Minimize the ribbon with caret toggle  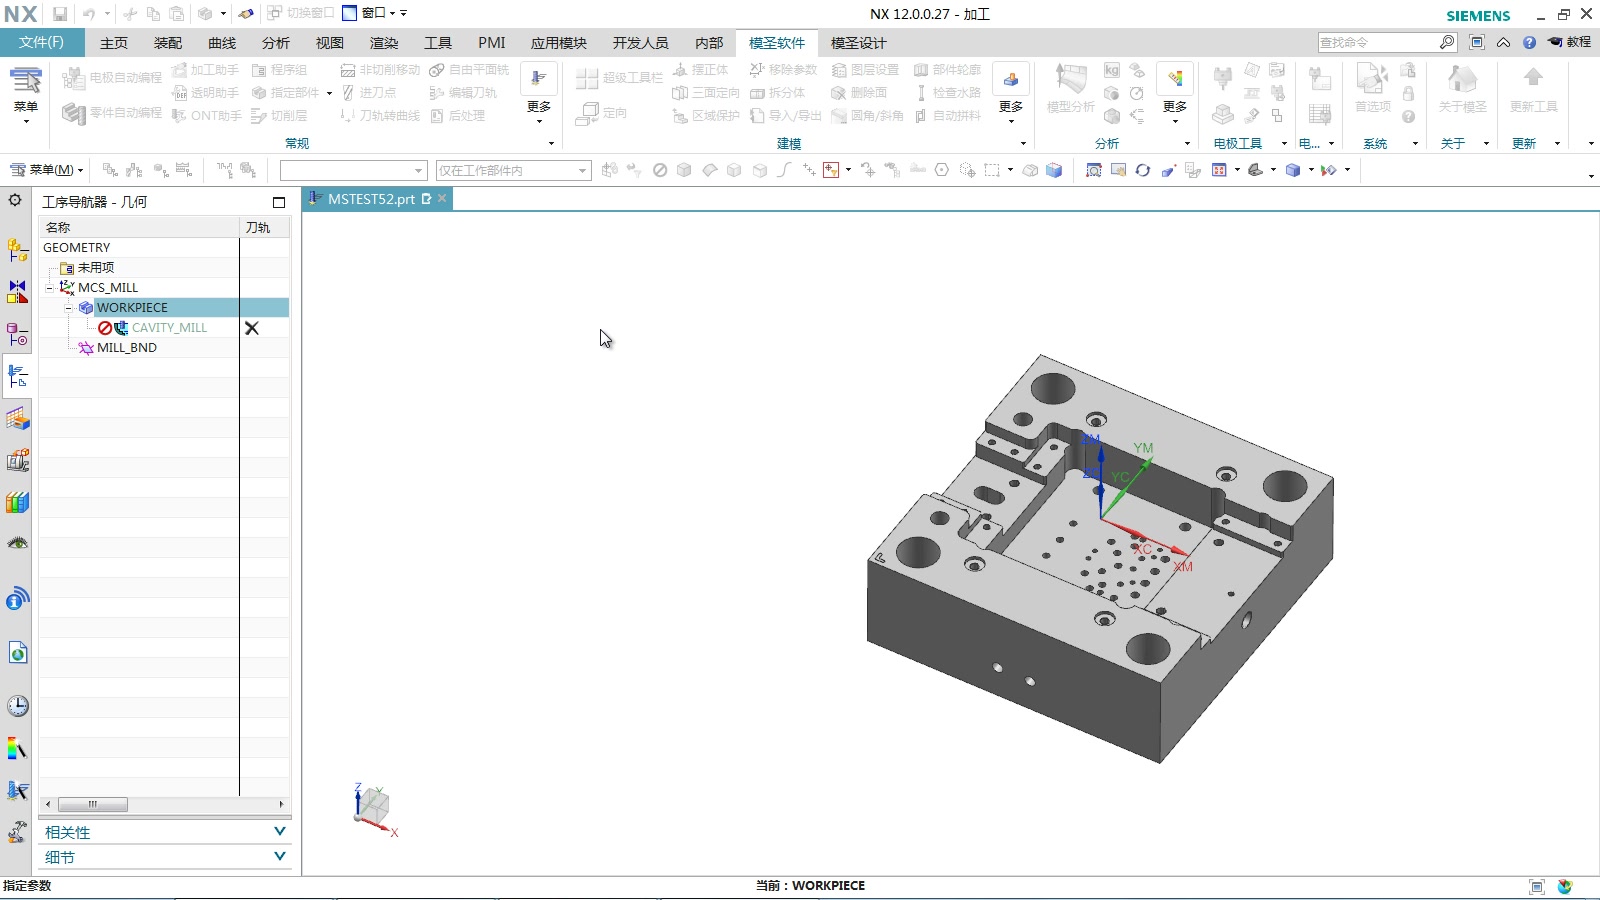[1503, 42]
